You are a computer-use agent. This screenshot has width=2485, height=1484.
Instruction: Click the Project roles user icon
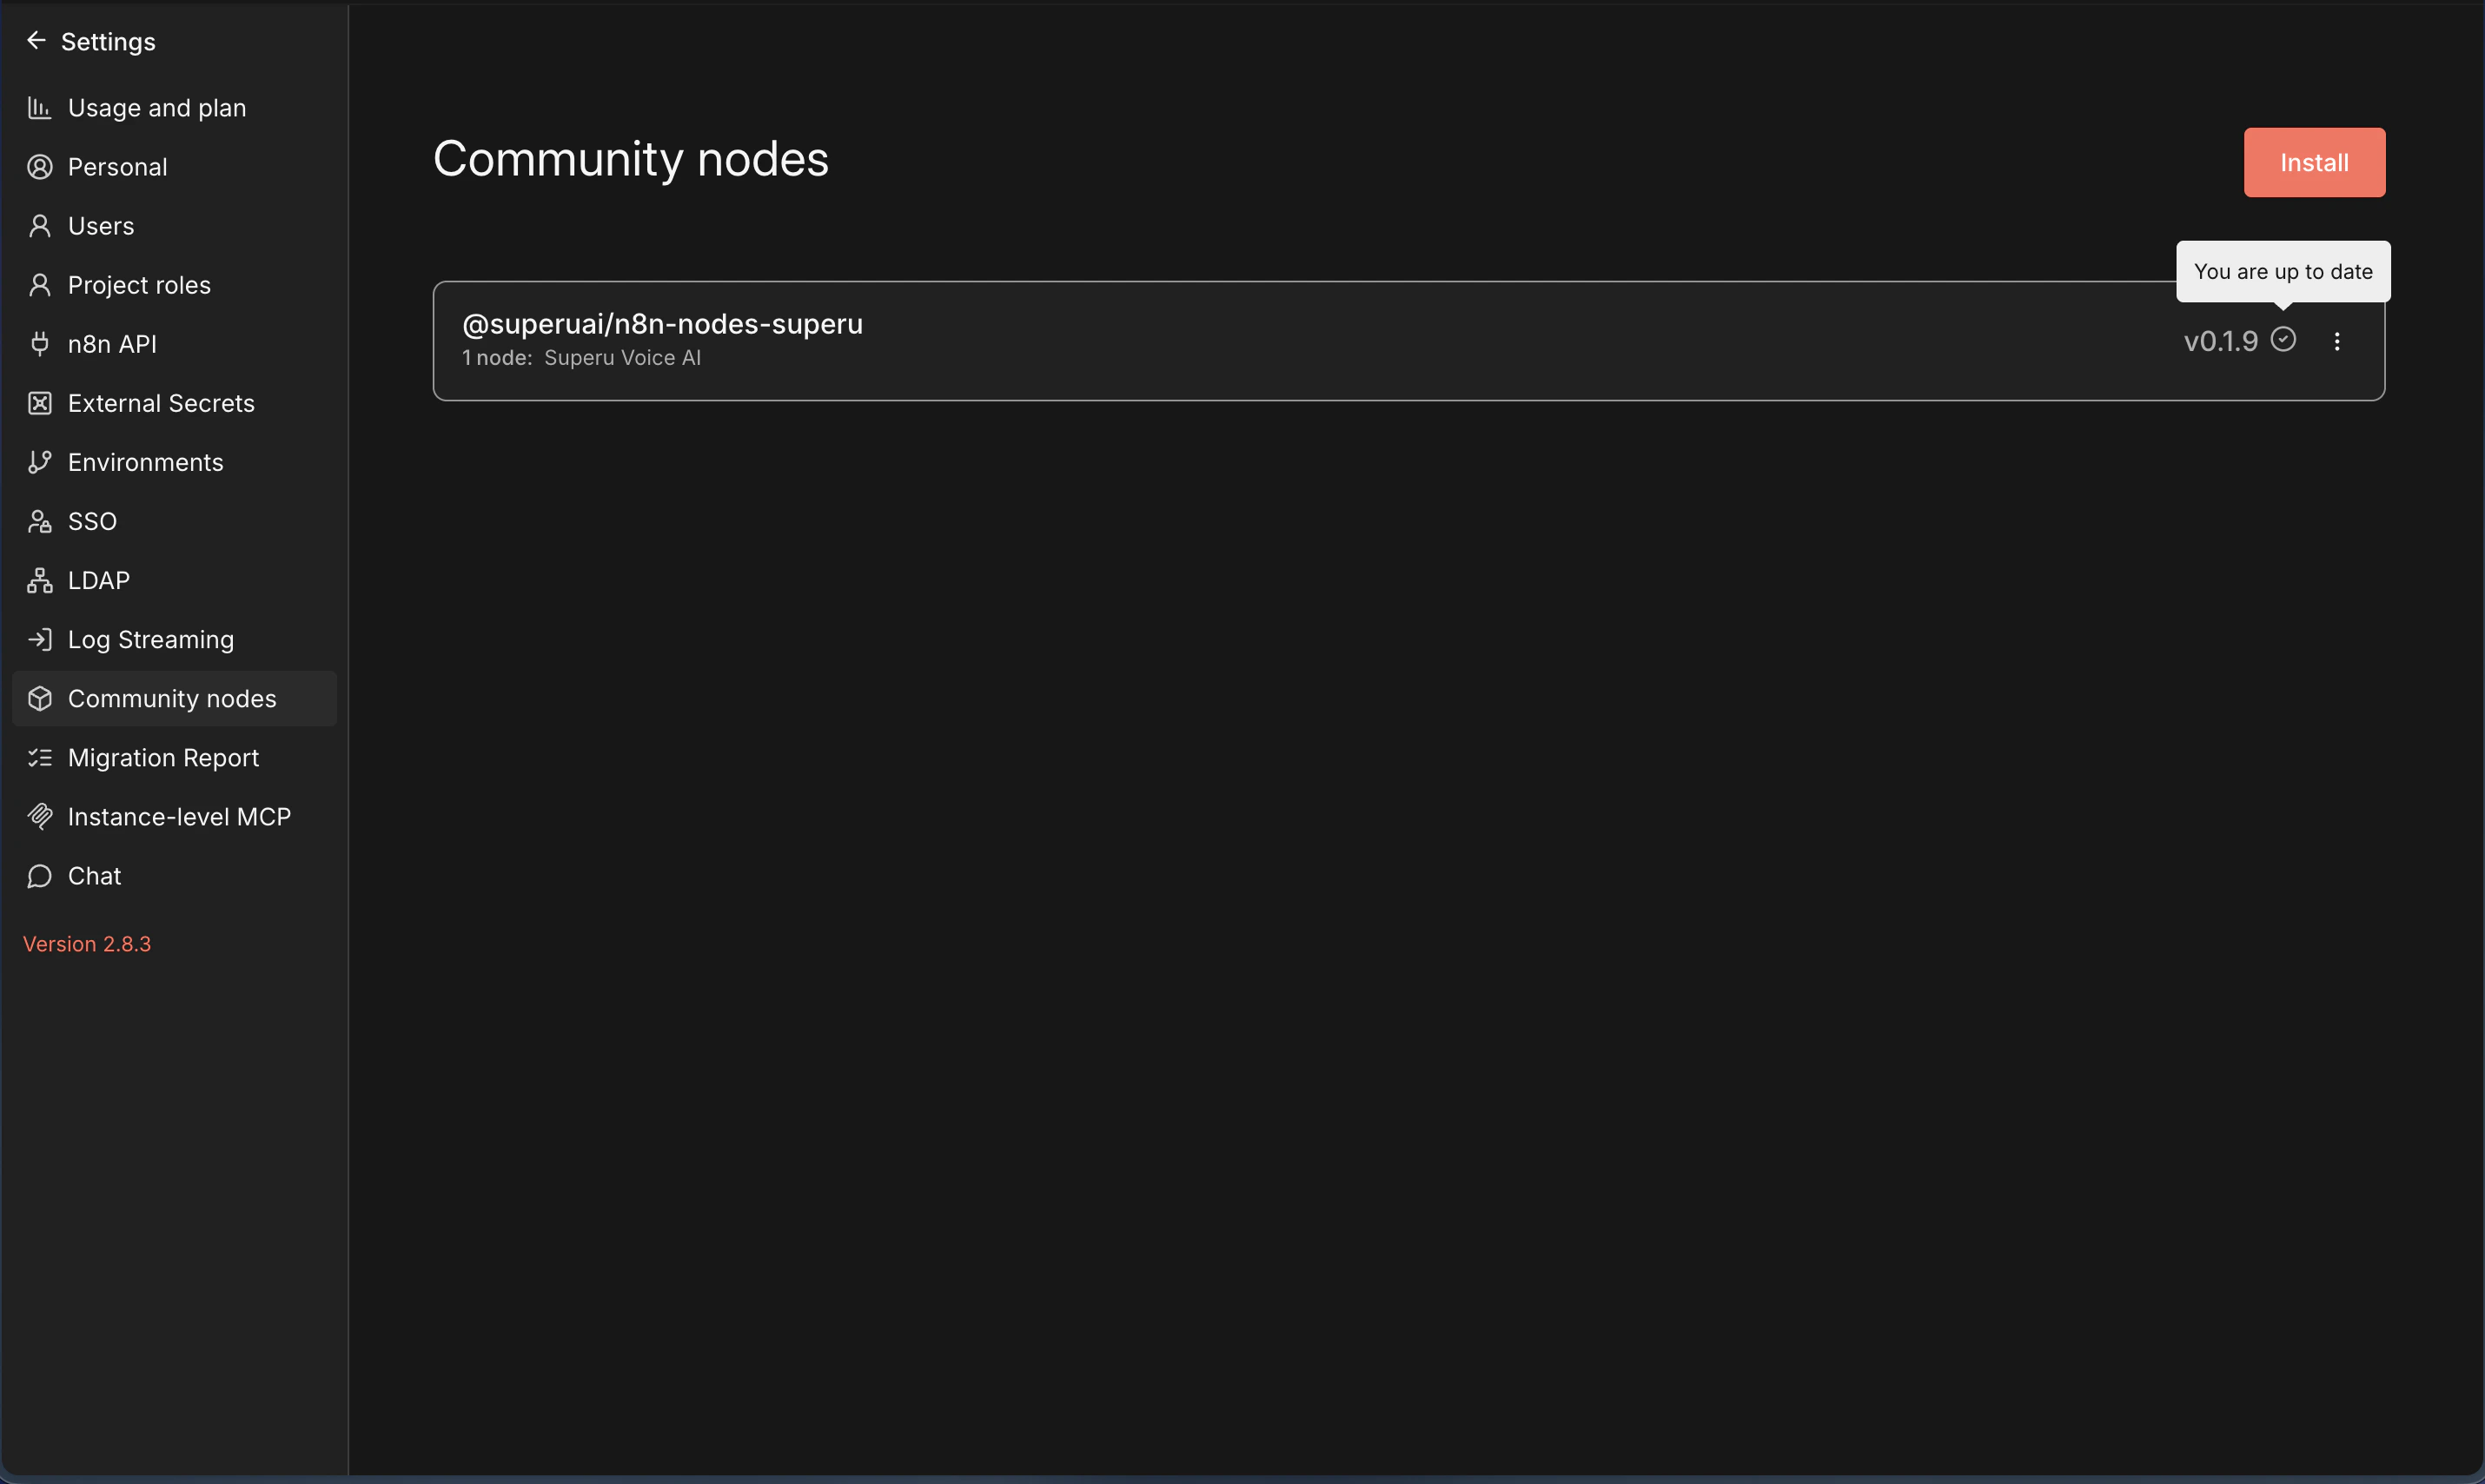tap(39, 285)
